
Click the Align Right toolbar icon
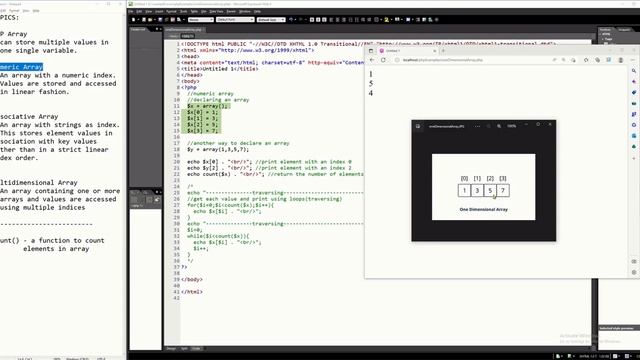344,20
